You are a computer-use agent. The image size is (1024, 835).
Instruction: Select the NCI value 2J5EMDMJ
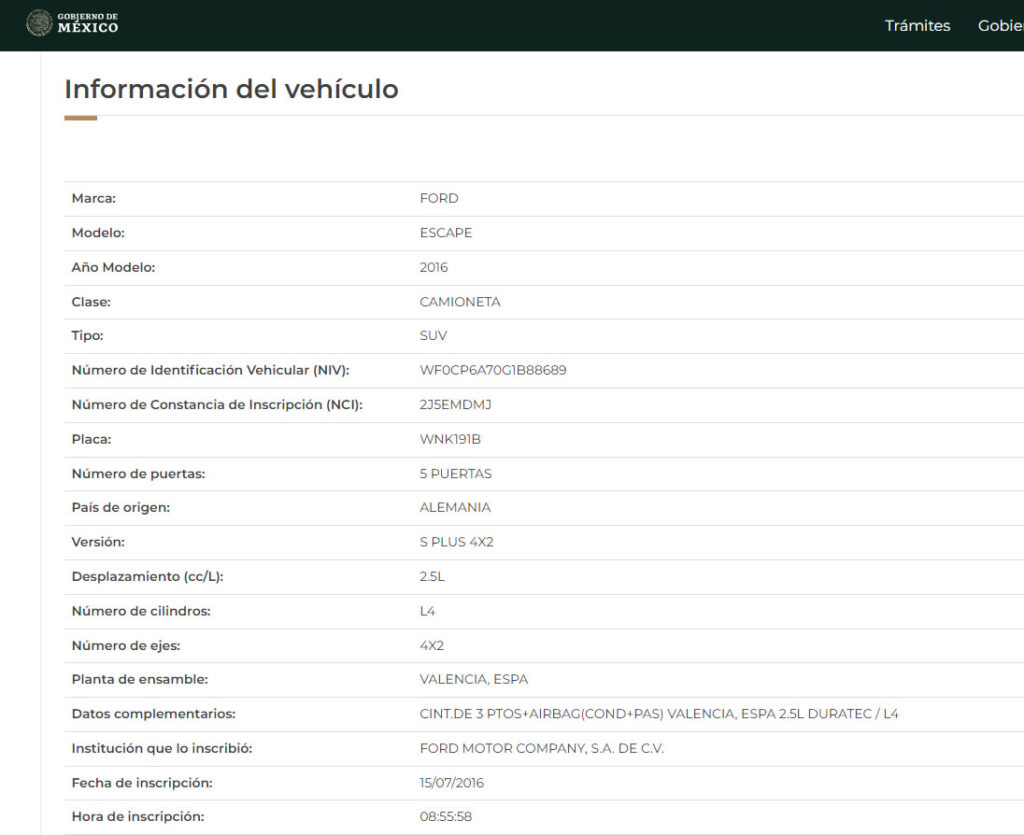455,405
